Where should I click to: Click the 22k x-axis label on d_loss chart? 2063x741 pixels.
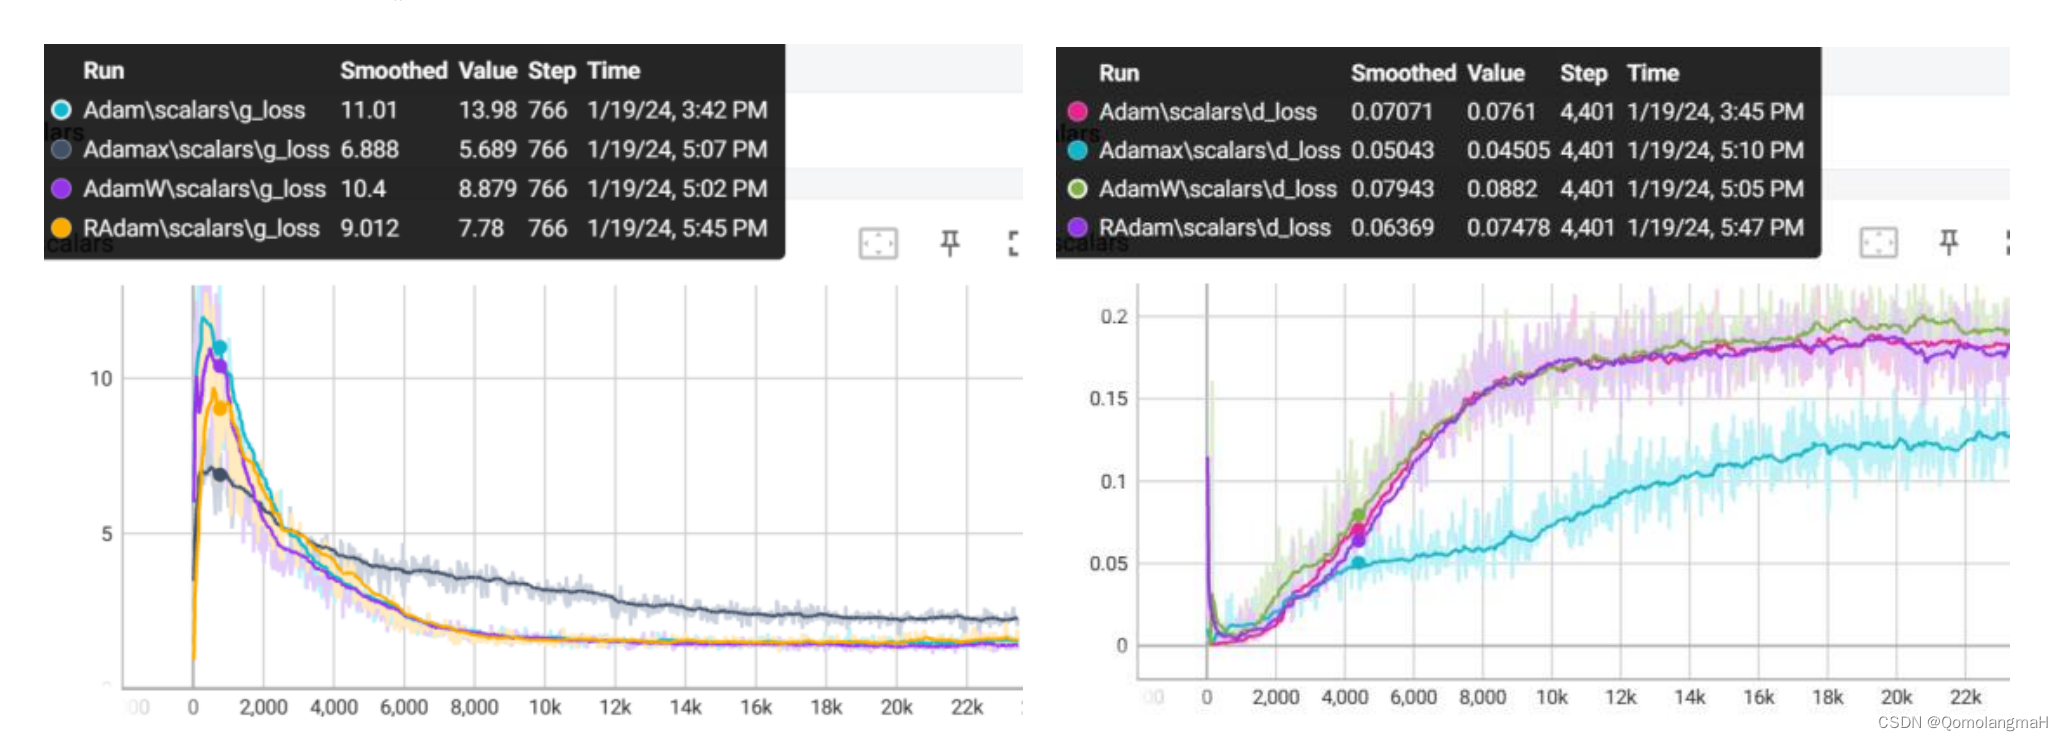click(1965, 697)
